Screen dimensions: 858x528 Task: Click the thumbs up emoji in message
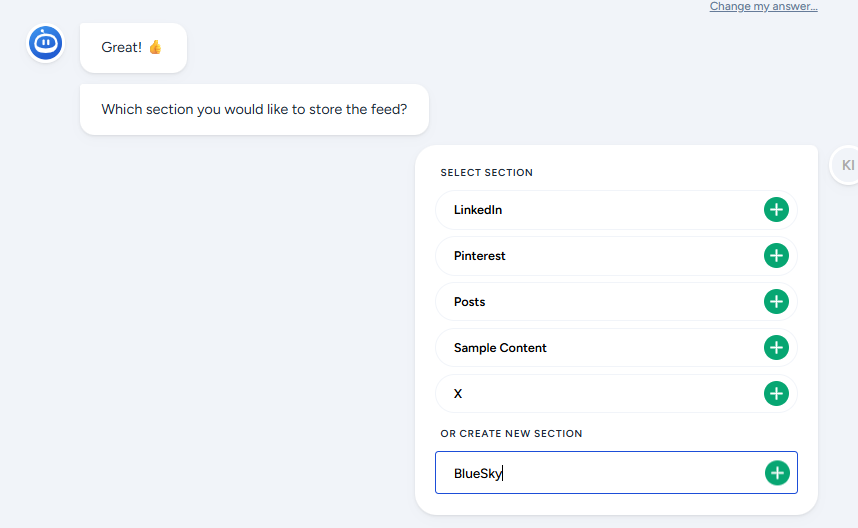pos(155,48)
